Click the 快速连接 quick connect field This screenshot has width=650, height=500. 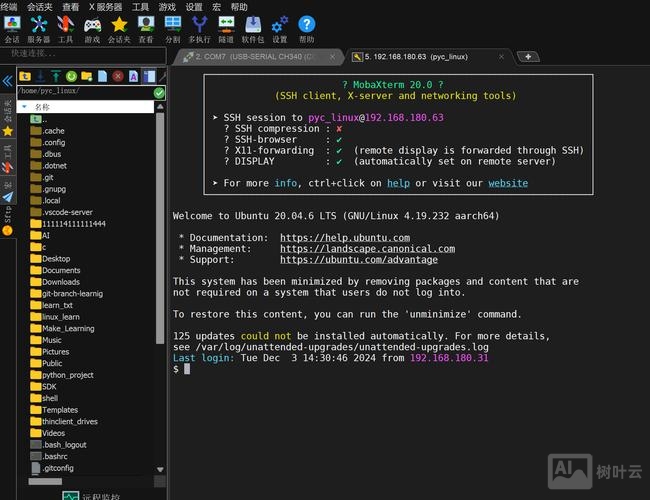pyautogui.click(x=83, y=54)
